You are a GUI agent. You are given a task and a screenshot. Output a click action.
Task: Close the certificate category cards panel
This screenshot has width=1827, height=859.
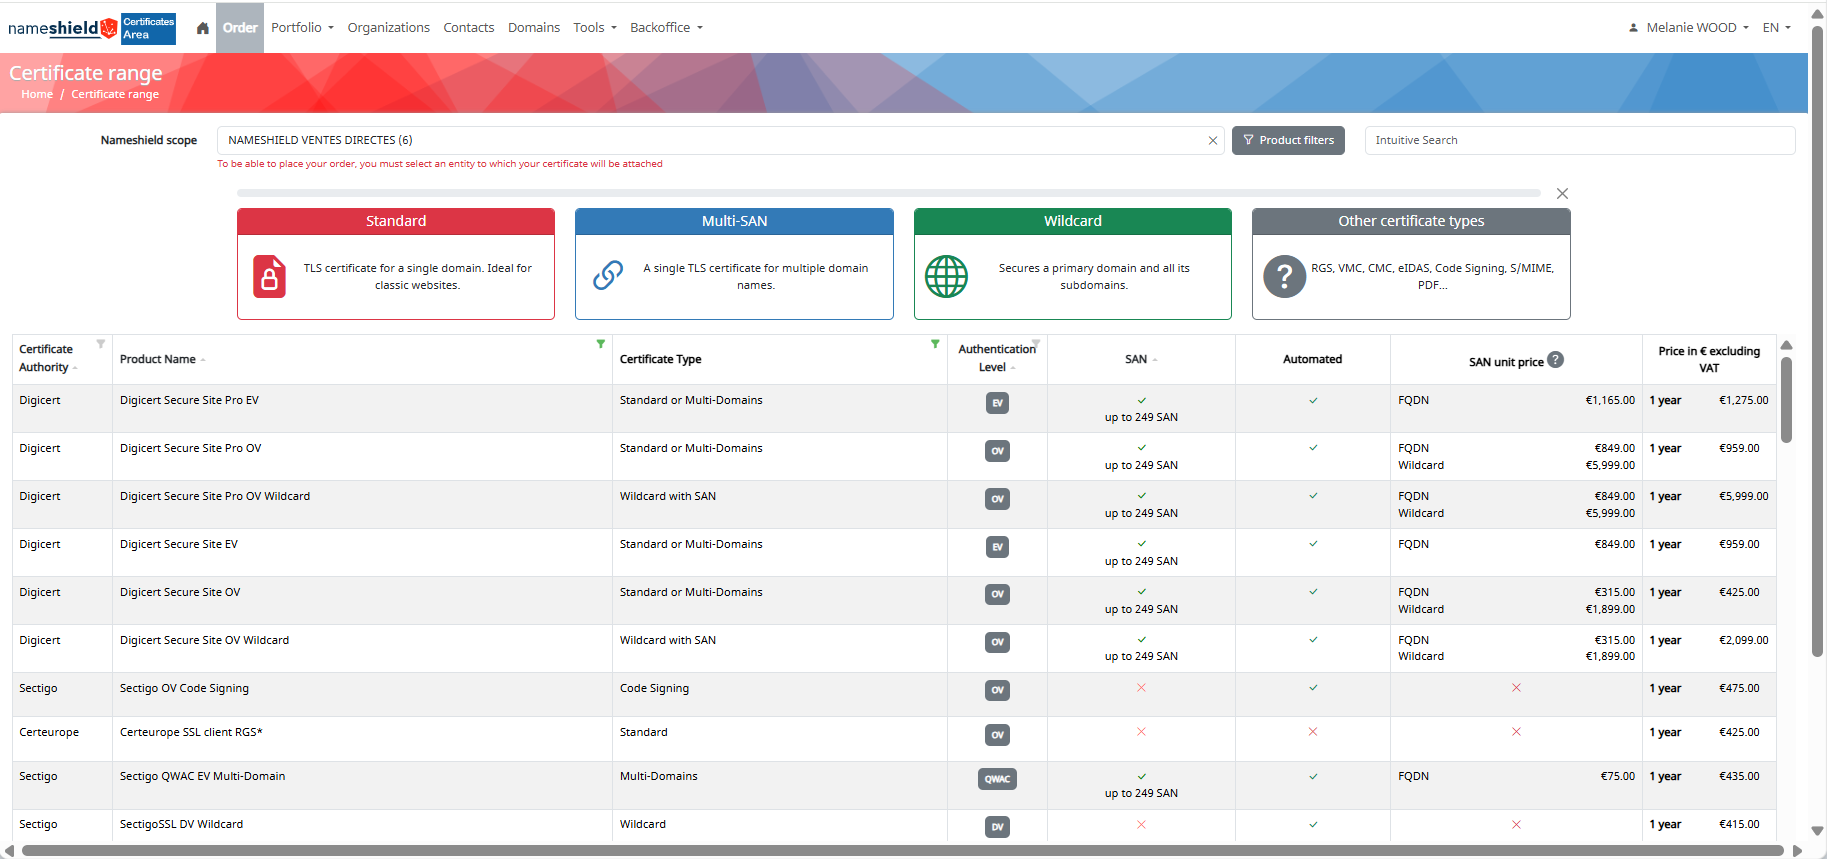point(1562,194)
